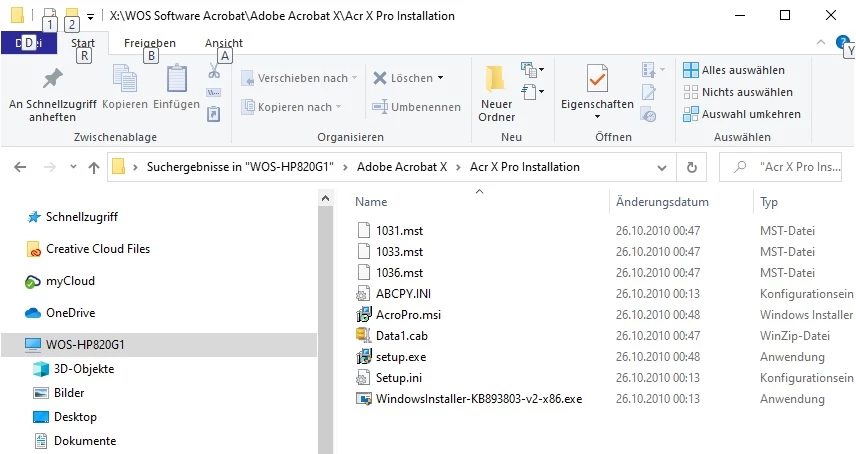Screen dimensions: 856x454
Task: Click the Neuer Ordner folder icon
Action: tap(496, 79)
